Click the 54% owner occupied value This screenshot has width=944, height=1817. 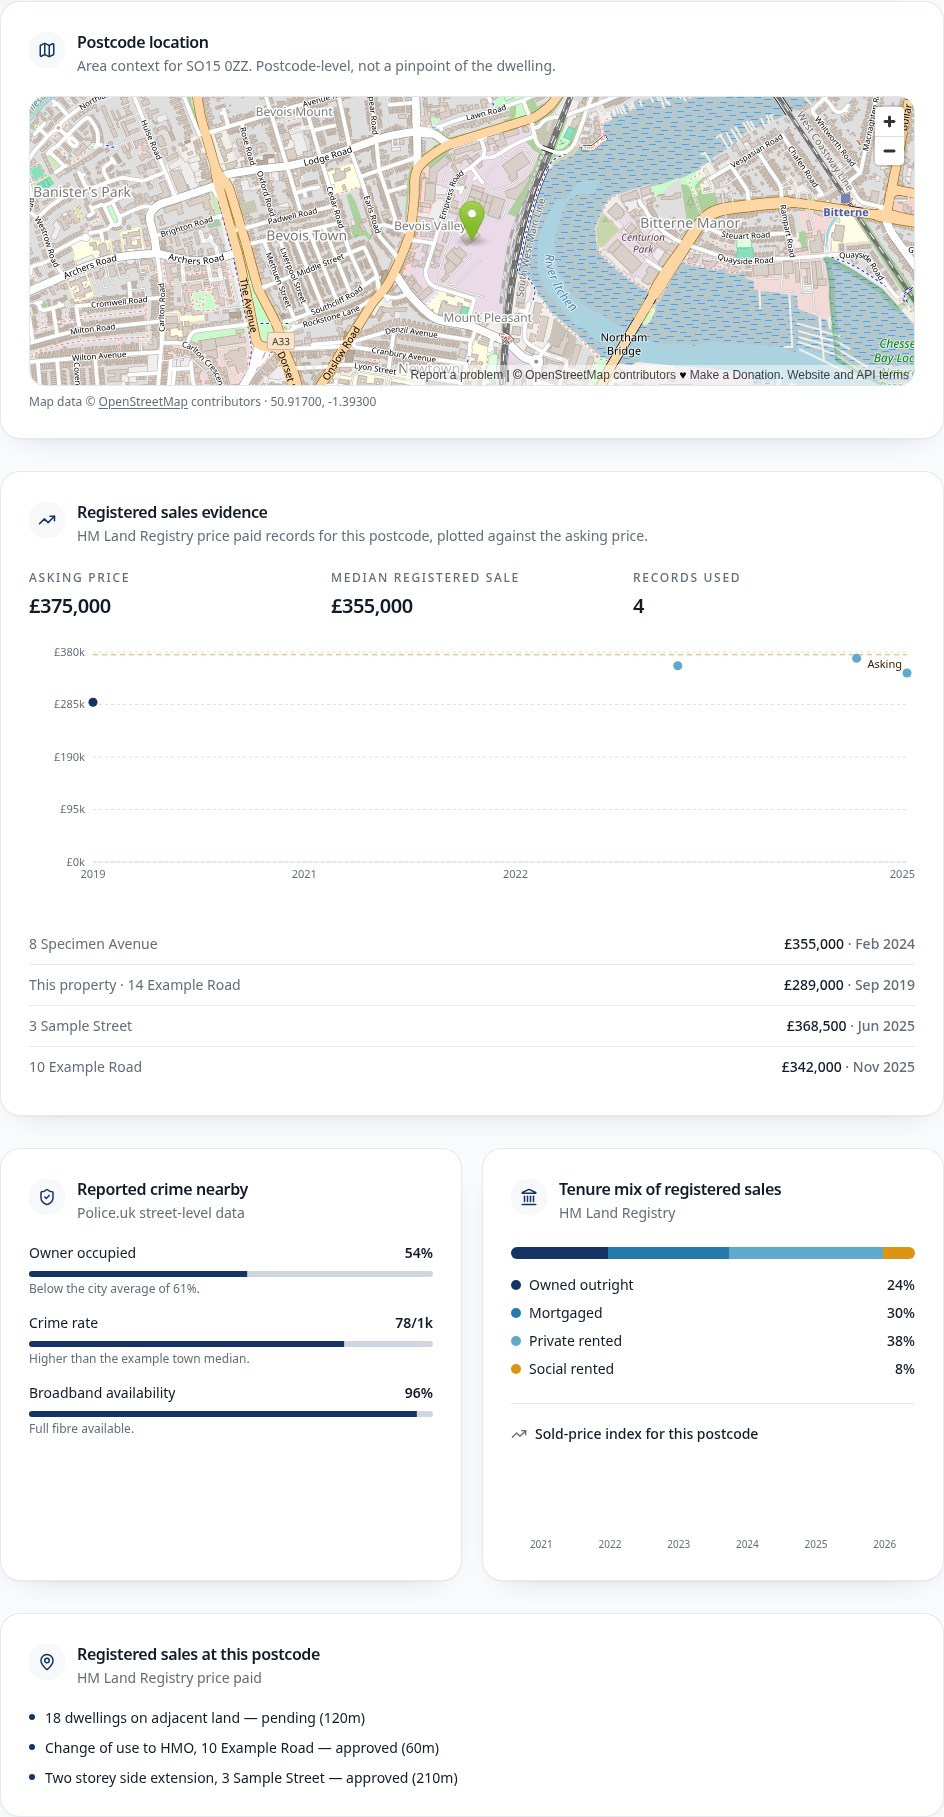click(419, 1253)
